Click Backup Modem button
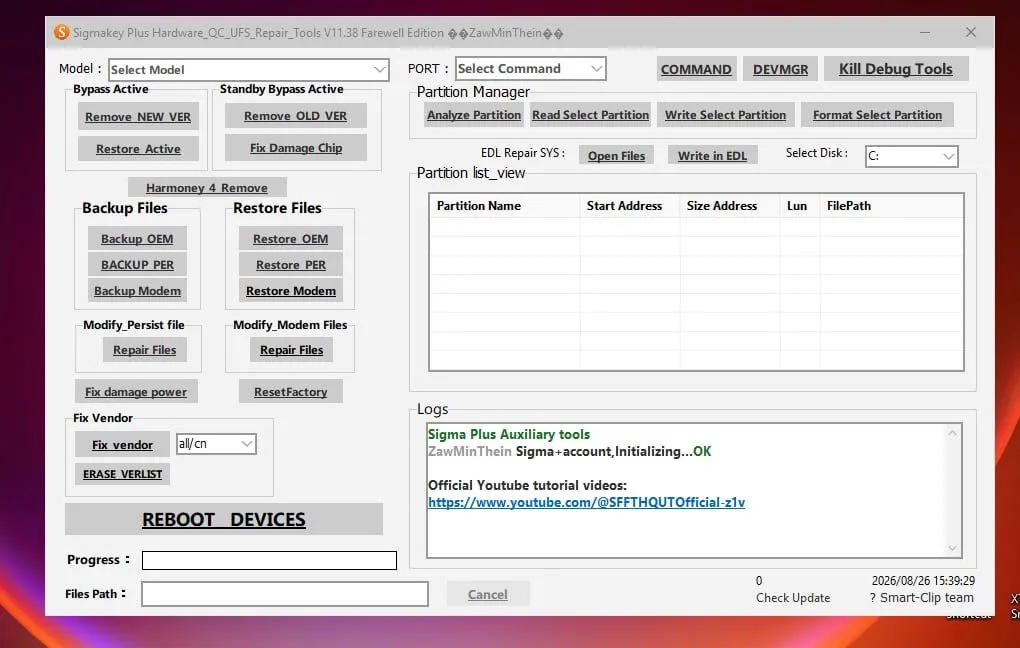1020x648 pixels. coord(137,291)
